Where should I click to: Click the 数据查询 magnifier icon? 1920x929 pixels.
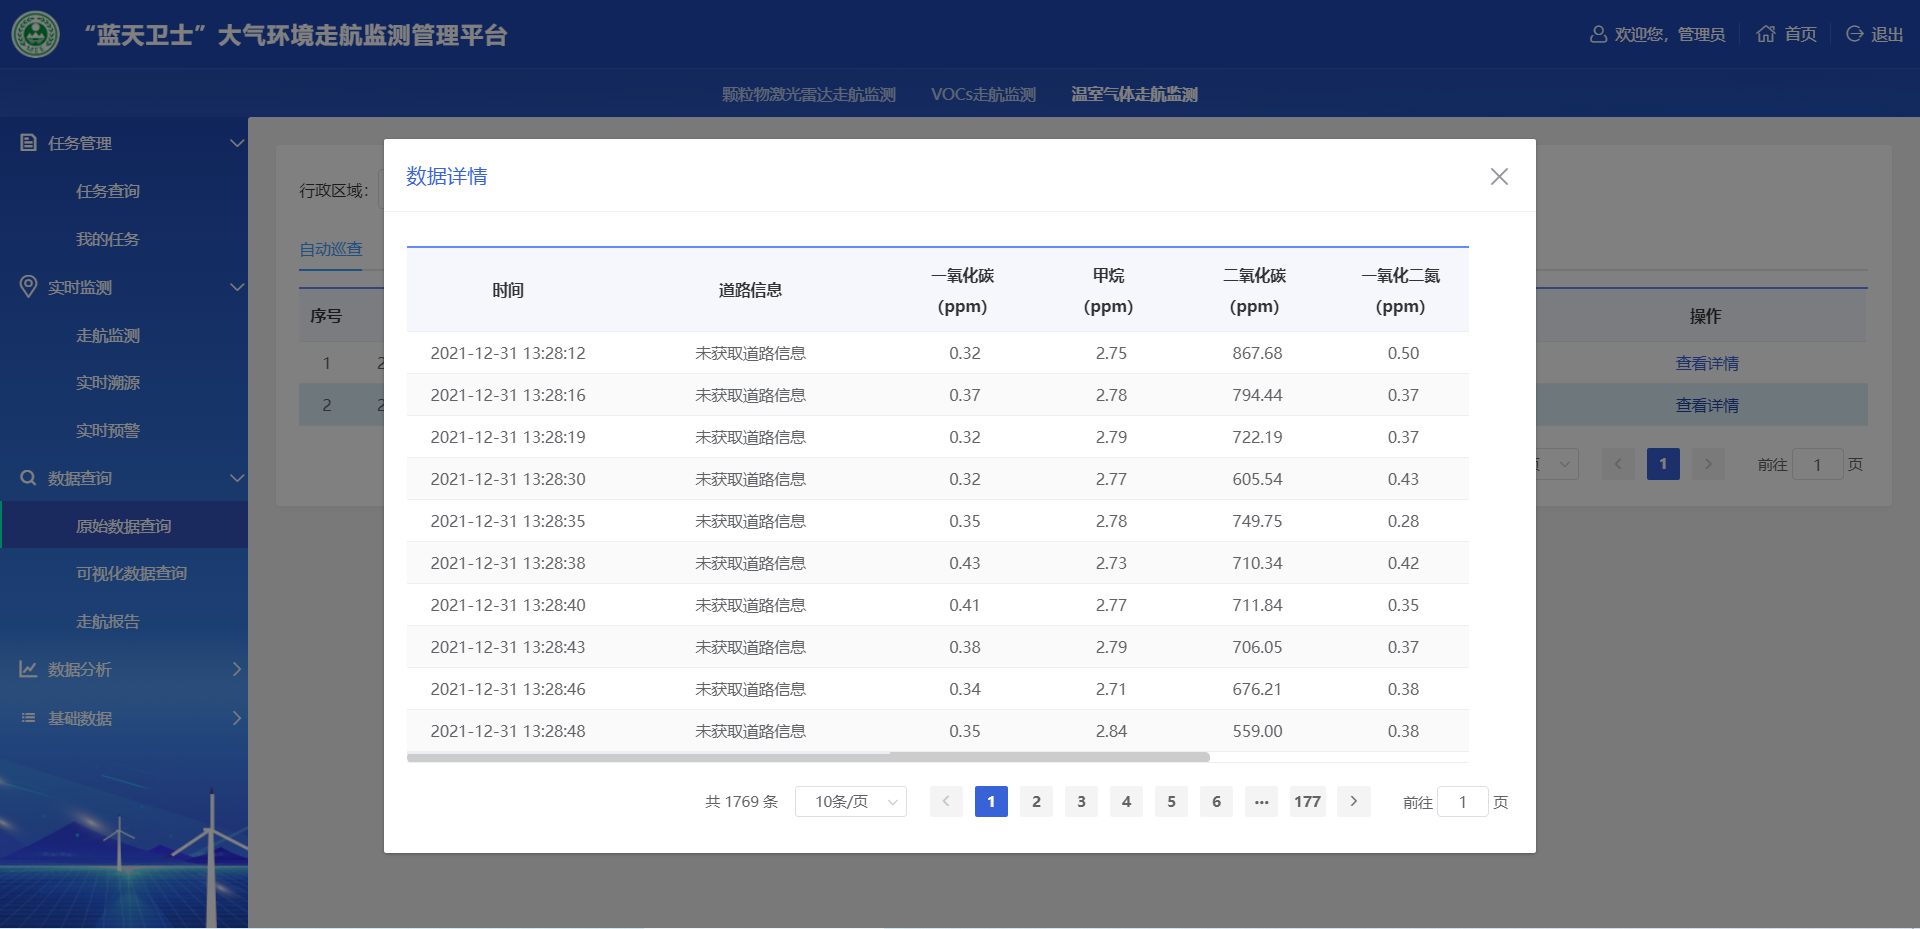point(28,478)
